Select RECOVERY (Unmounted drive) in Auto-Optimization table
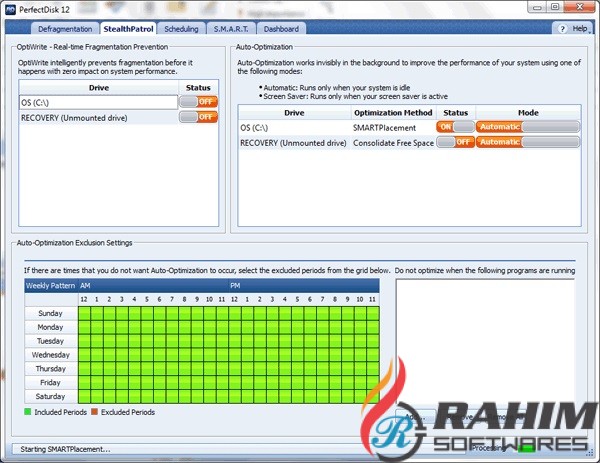This screenshot has width=600, height=463. tap(294, 143)
